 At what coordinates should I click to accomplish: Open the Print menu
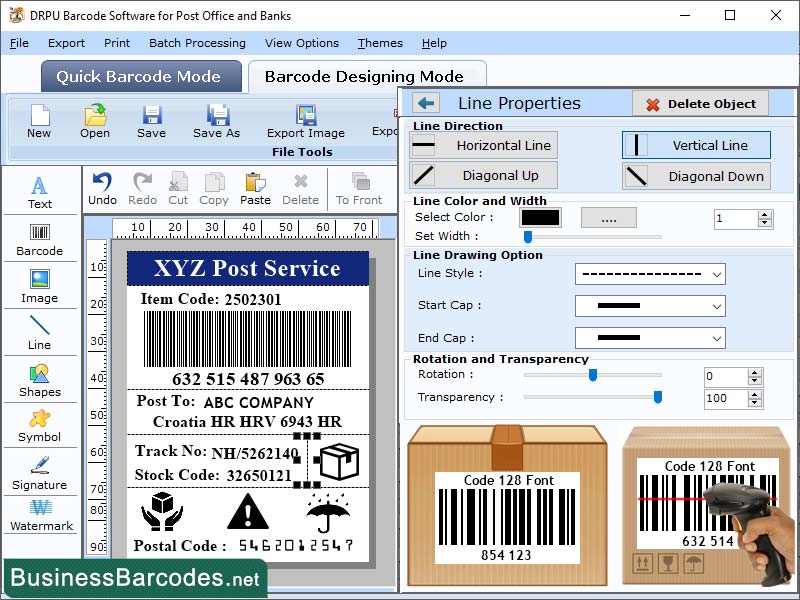tap(117, 43)
